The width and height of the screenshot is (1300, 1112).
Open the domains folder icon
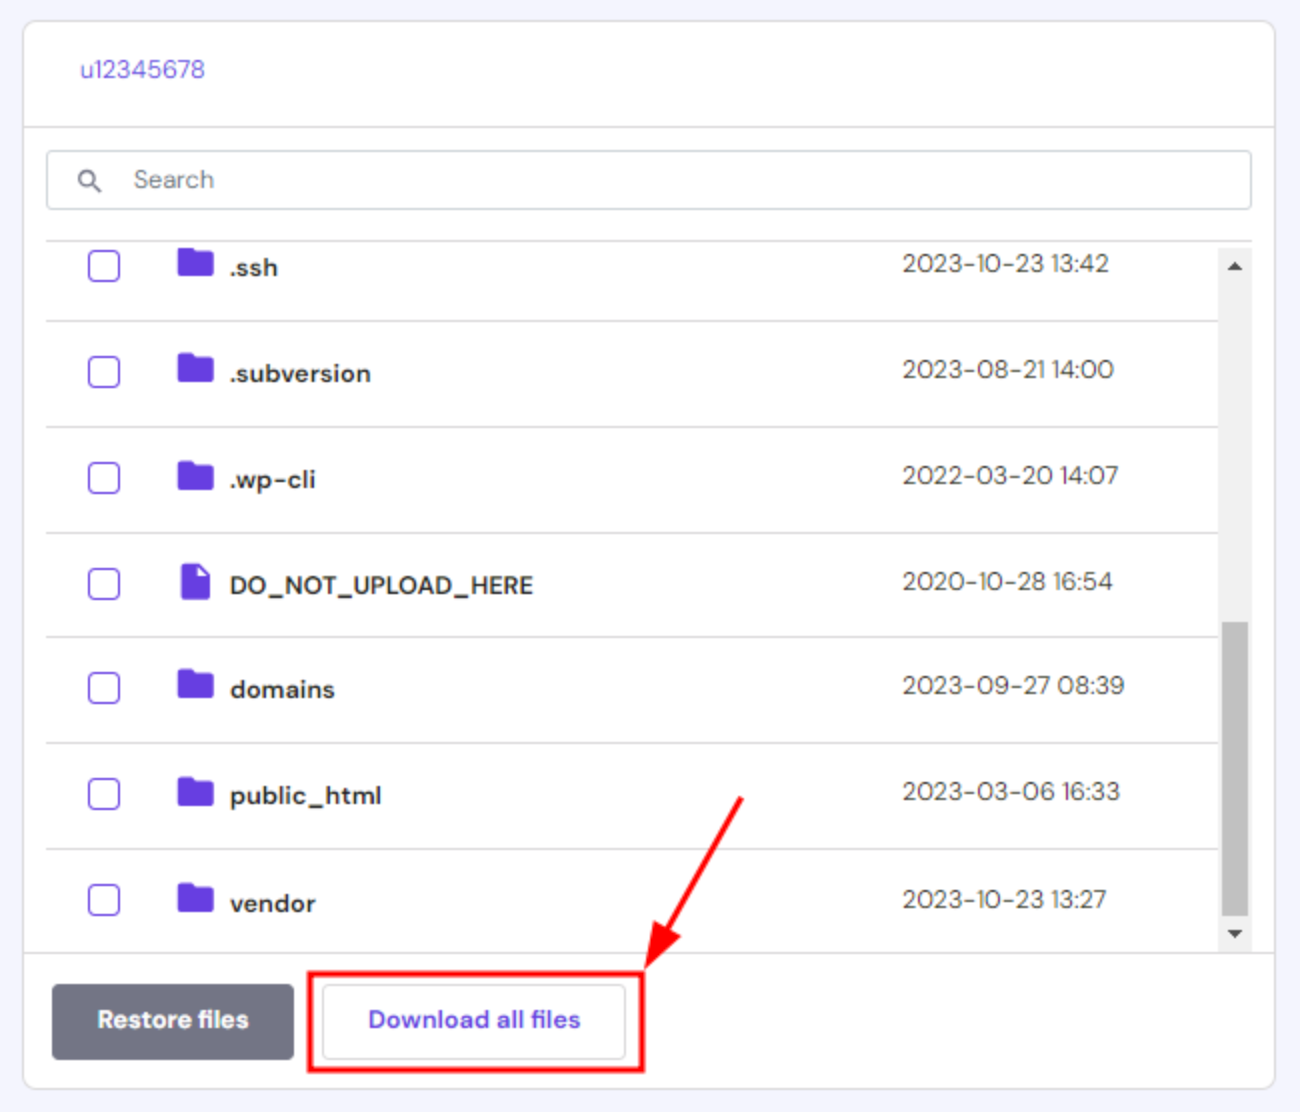pyautogui.click(x=194, y=687)
